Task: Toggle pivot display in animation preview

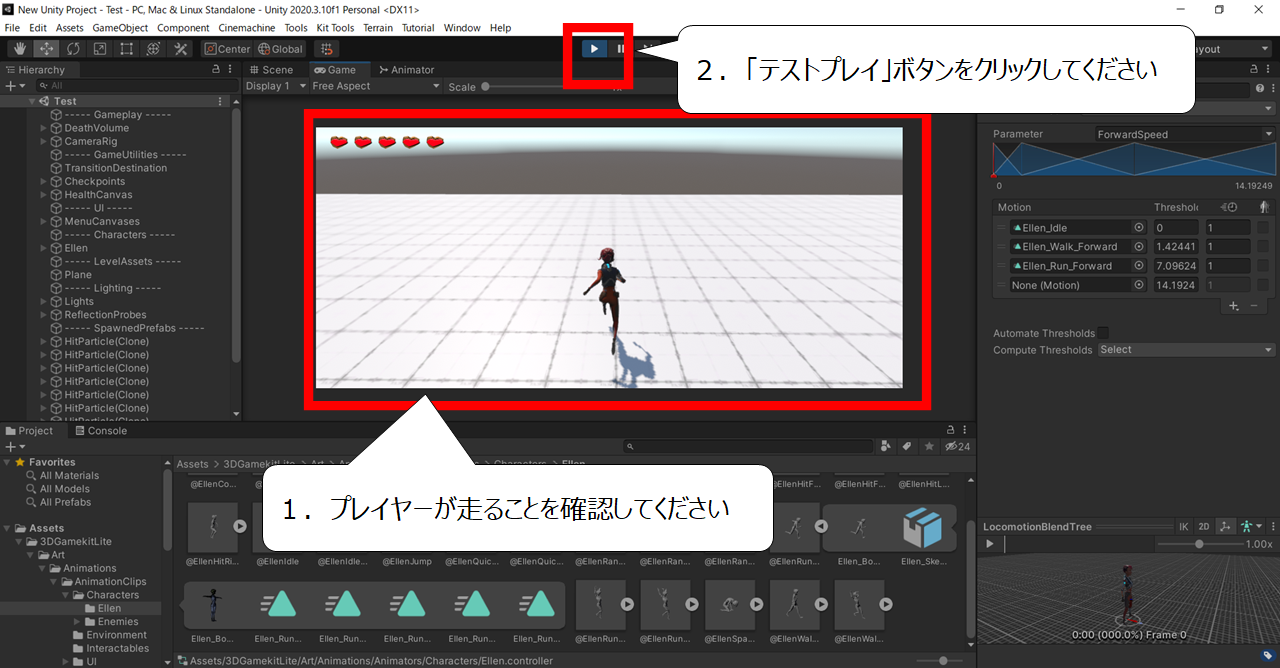Action: pyautogui.click(x=1226, y=527)
